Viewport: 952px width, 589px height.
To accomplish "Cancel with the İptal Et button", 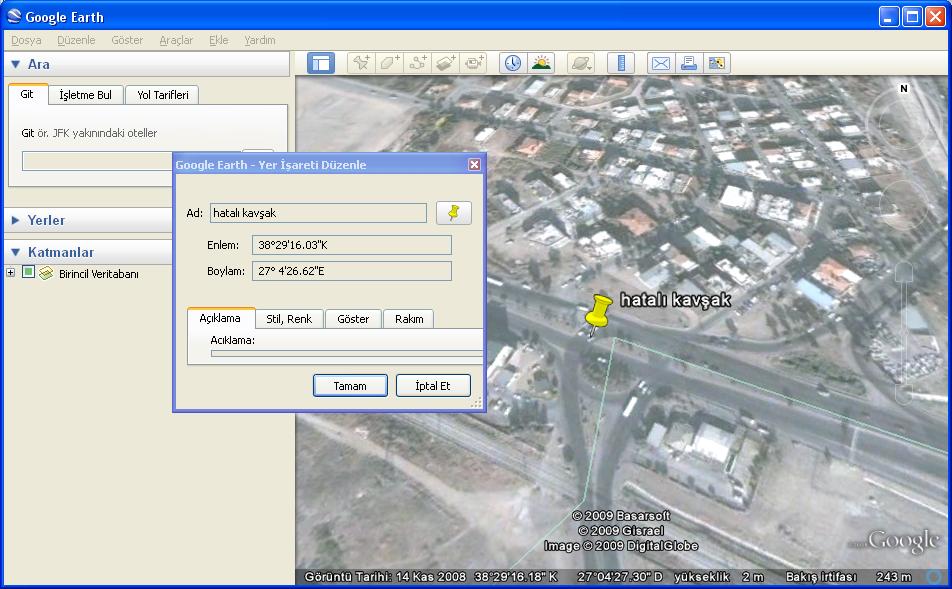I will point(433,386).
